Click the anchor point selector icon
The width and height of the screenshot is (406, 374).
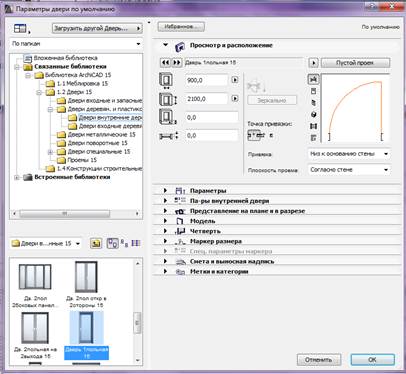click(256, 135)
